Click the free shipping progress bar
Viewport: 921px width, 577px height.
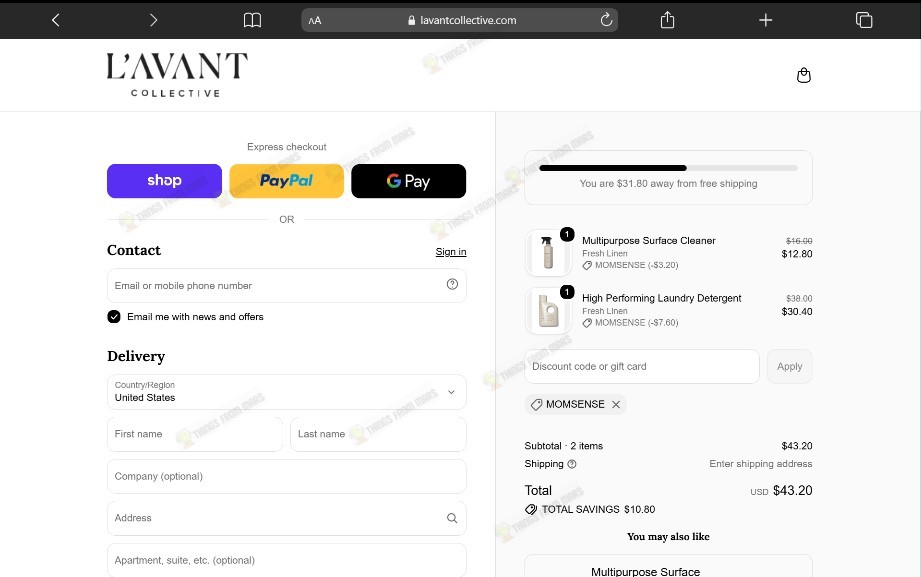668,168
